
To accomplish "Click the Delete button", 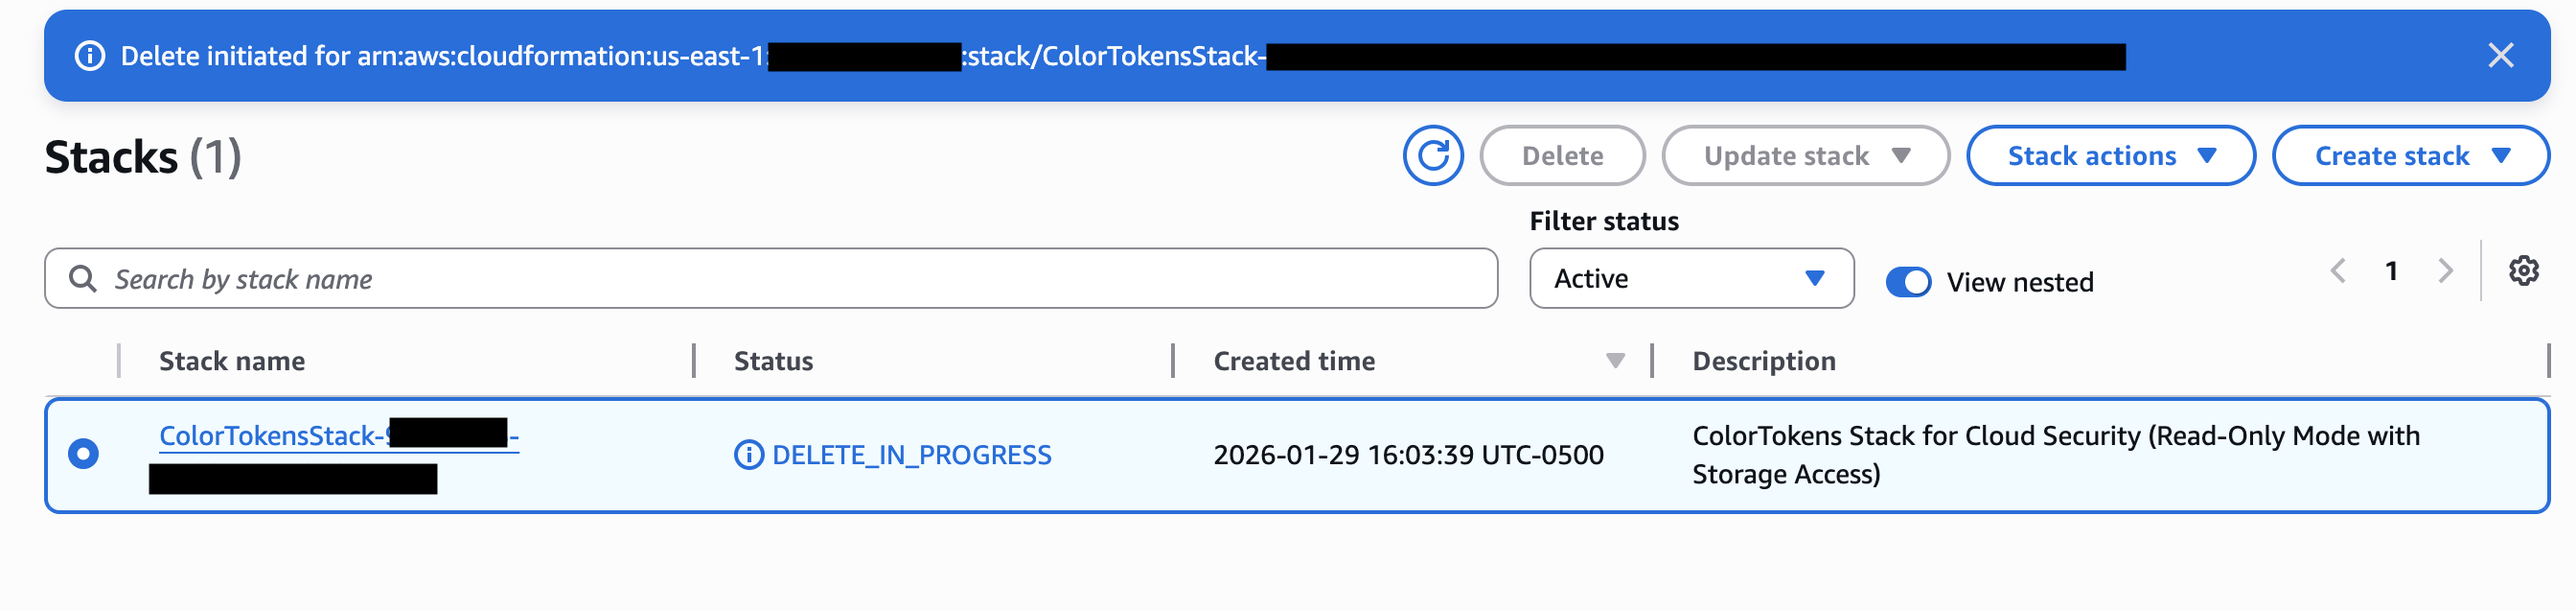I will click(x=1562, y=155).
